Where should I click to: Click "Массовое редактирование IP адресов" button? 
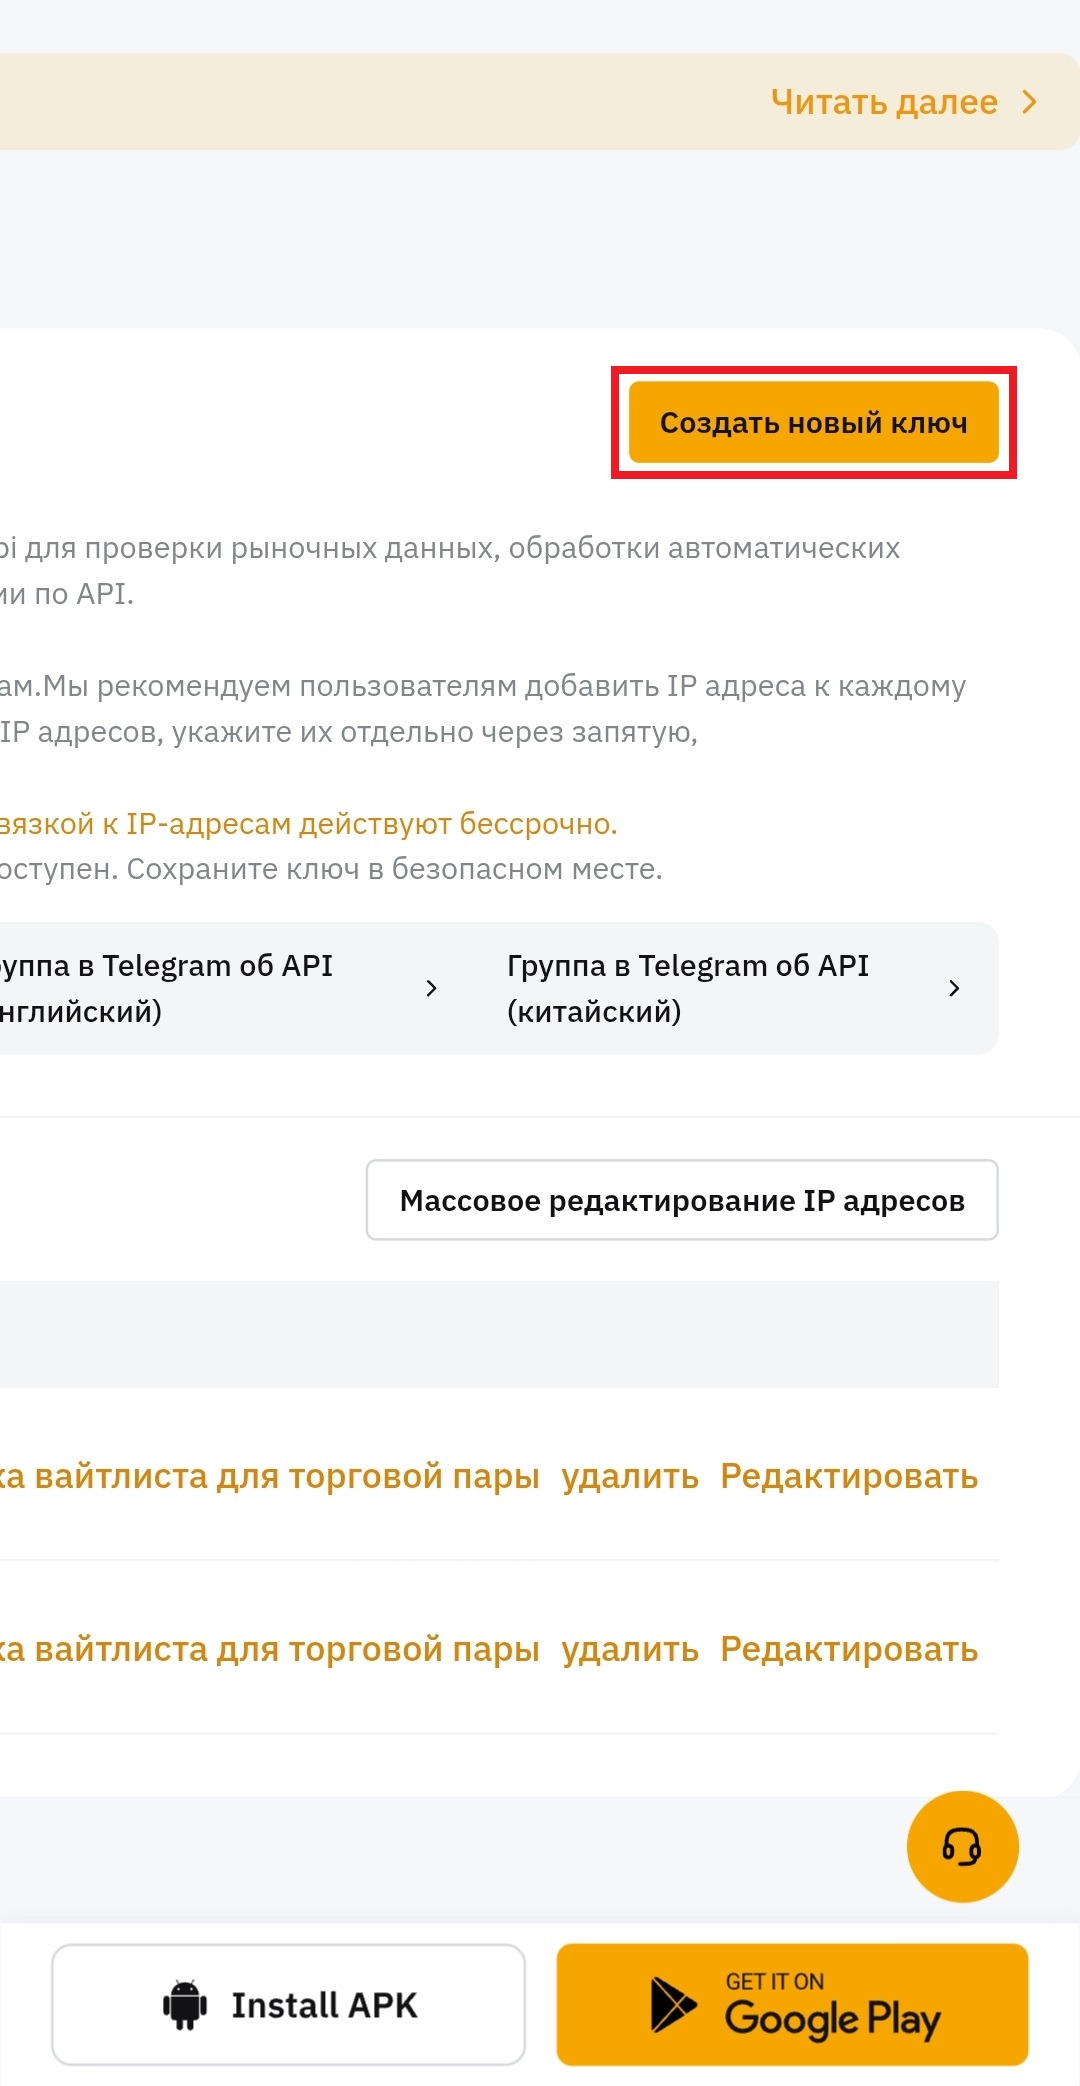(682, 1200)
